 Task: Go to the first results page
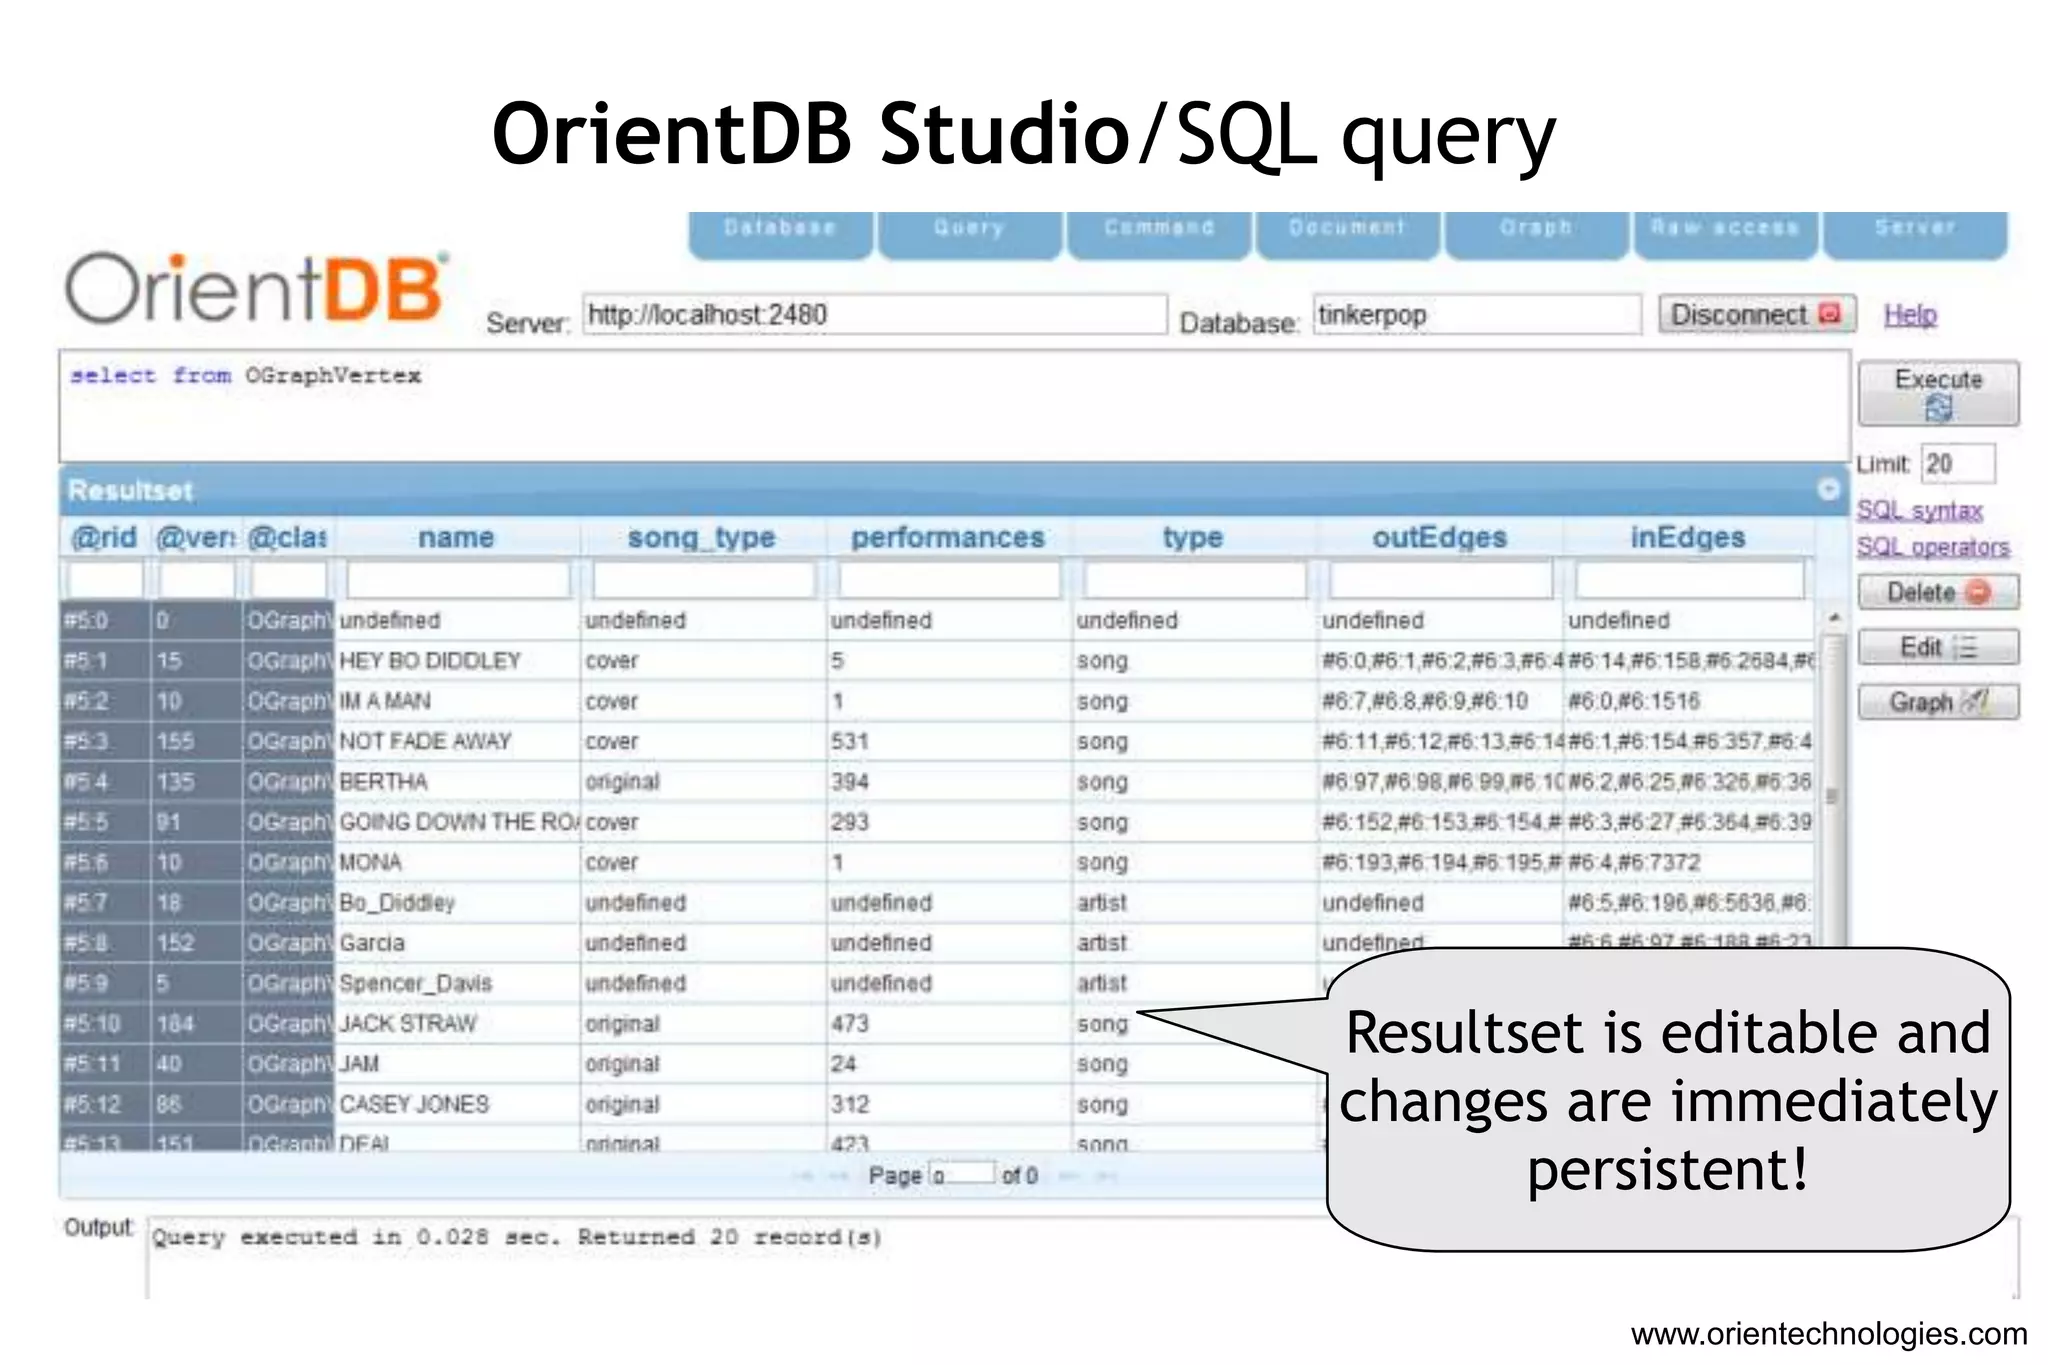click(x=803, y=1176)
